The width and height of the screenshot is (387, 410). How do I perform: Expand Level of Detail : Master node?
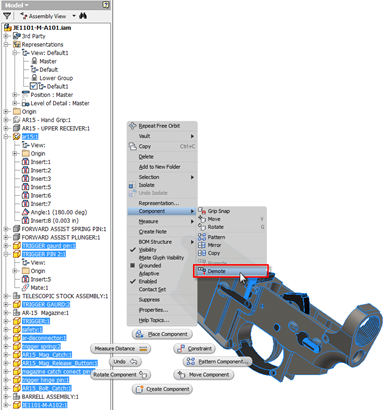pos(15,103)
